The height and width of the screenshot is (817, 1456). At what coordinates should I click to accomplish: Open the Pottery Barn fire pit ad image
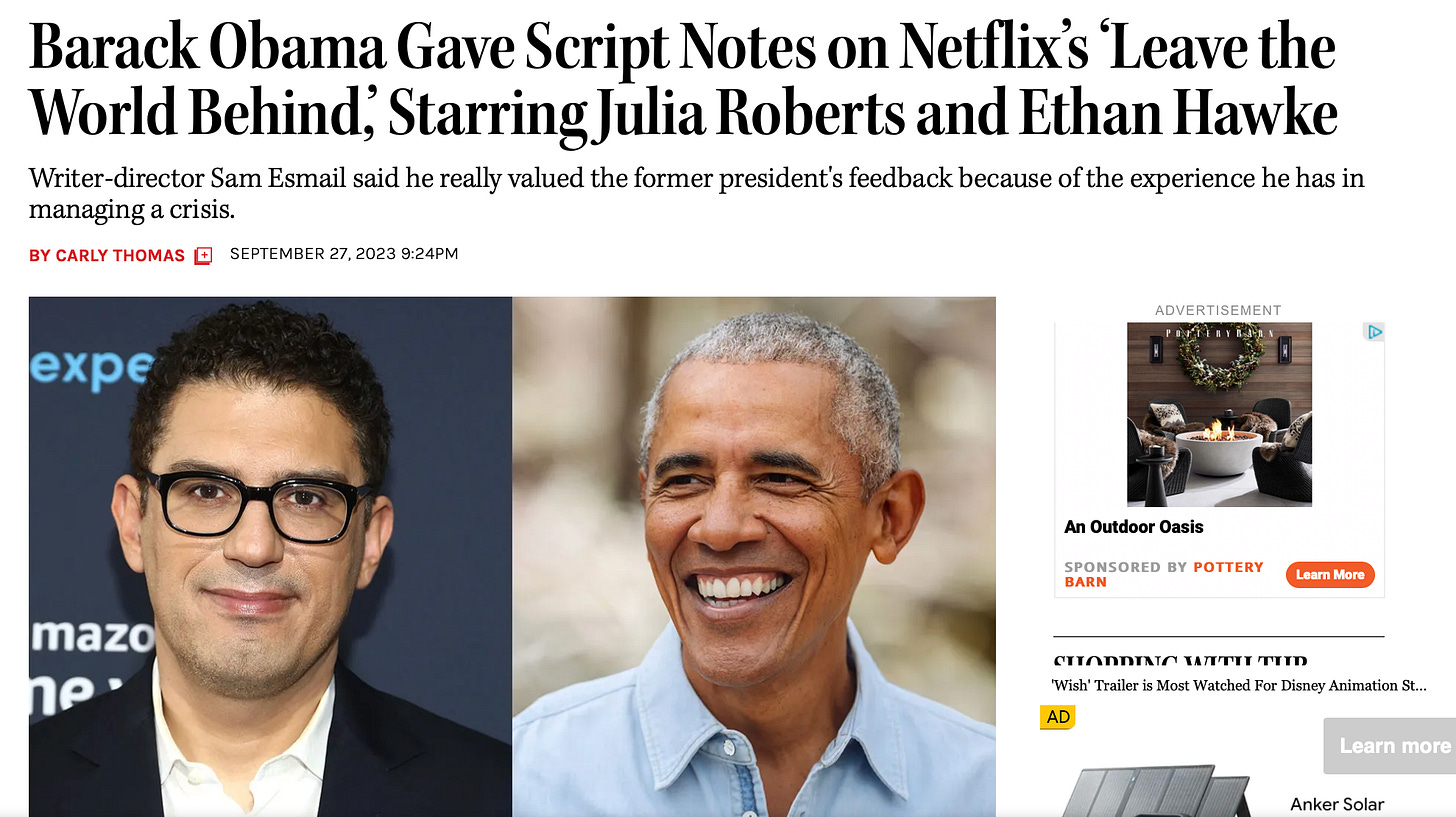1219,414
